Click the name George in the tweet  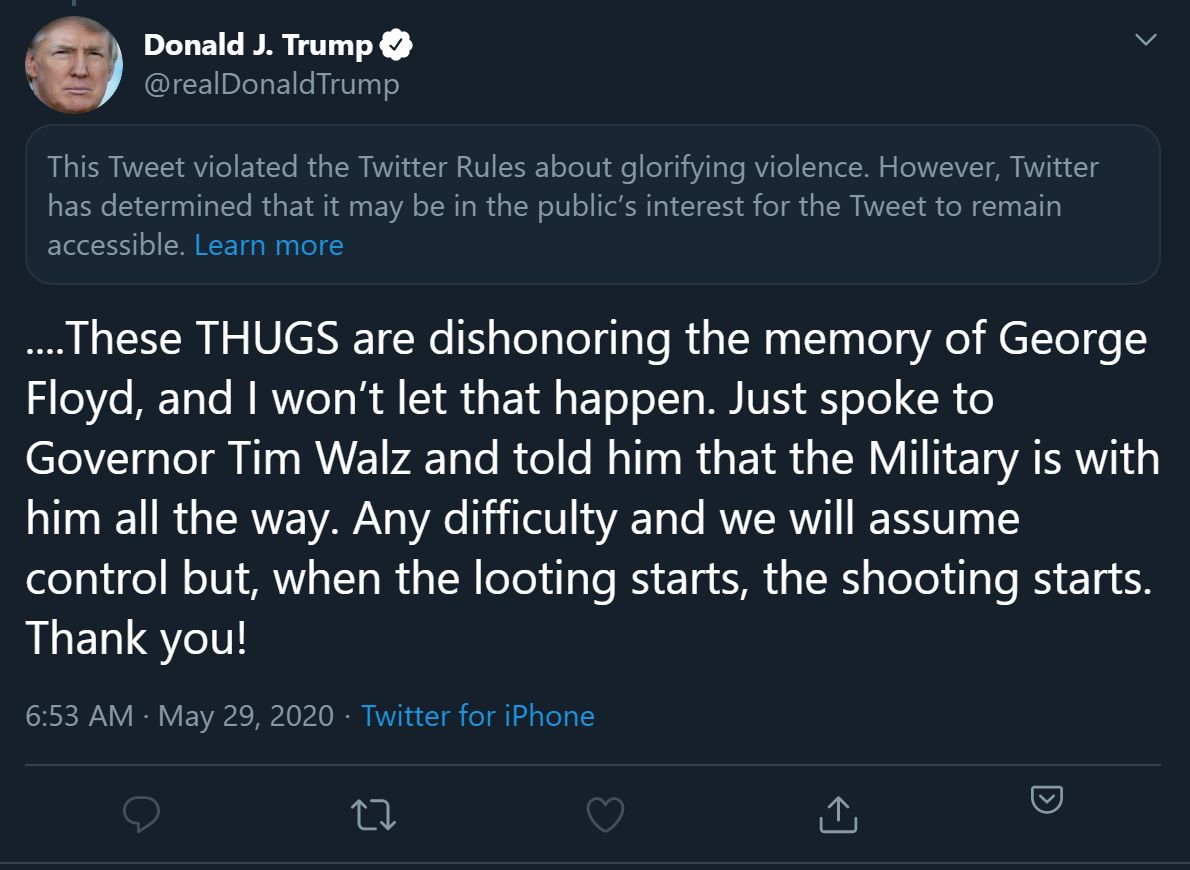click(1072, 340)
